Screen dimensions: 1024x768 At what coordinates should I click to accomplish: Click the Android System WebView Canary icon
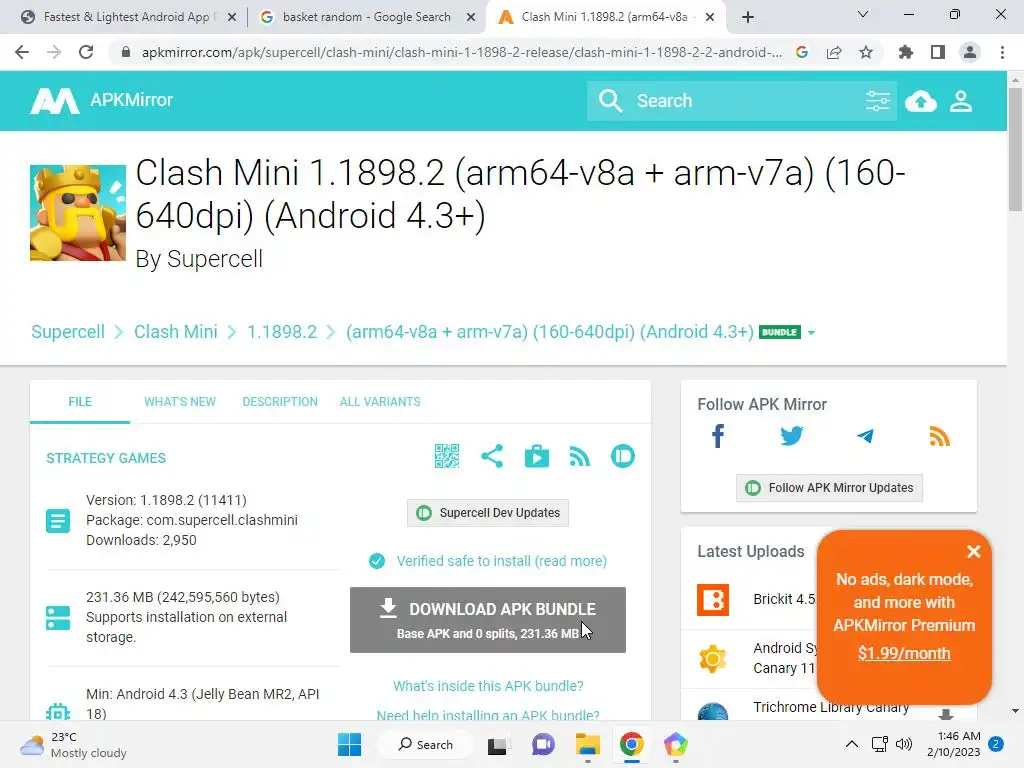[712, 658]
